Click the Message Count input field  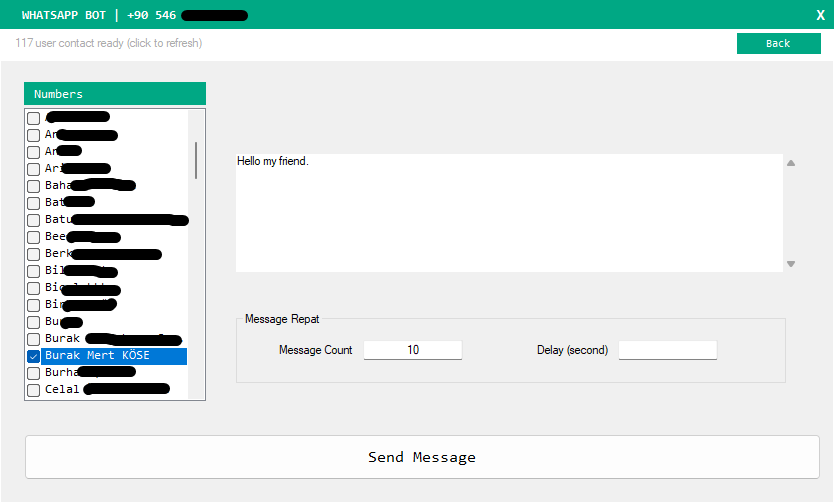pyautogui.click(x=413, y=350)
